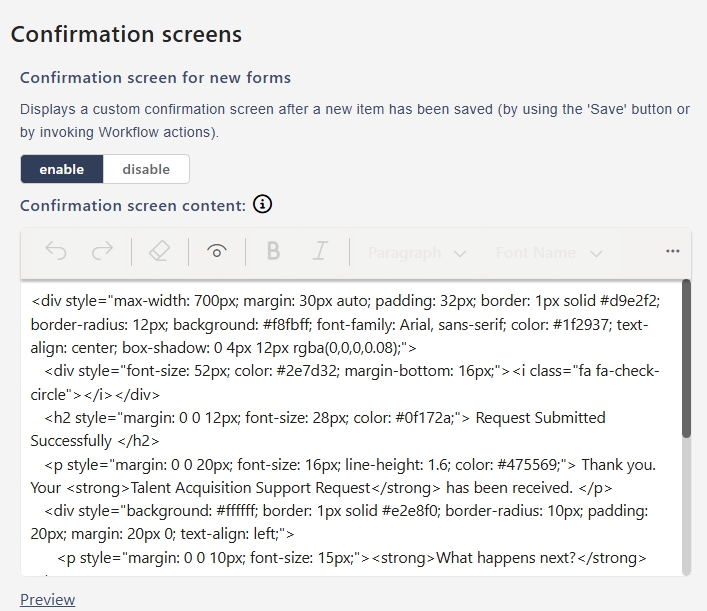Switch confirmation screen to disable
Image resolution: width=707 pixels, height=611 pixels.
(146, 169)
